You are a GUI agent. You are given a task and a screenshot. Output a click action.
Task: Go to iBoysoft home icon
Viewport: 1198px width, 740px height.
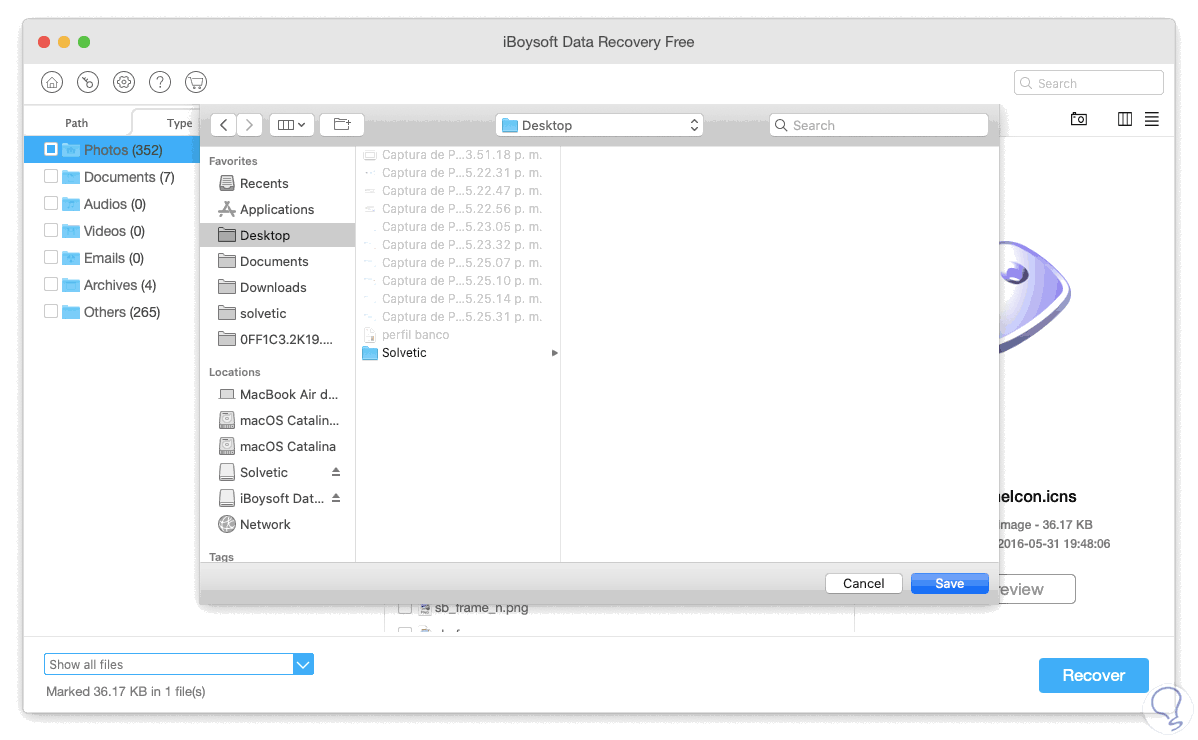coord(52,82)
